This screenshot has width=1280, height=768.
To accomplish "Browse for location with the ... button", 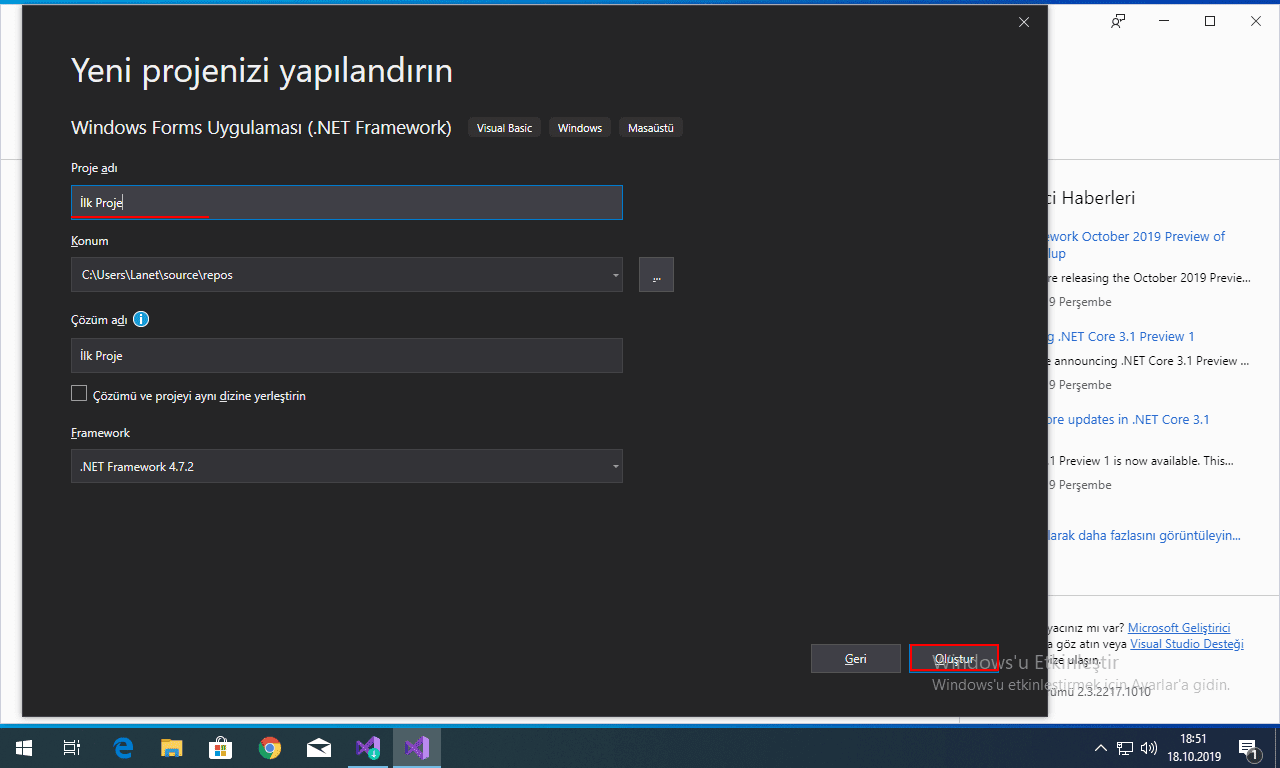I will tap(656, 275).
